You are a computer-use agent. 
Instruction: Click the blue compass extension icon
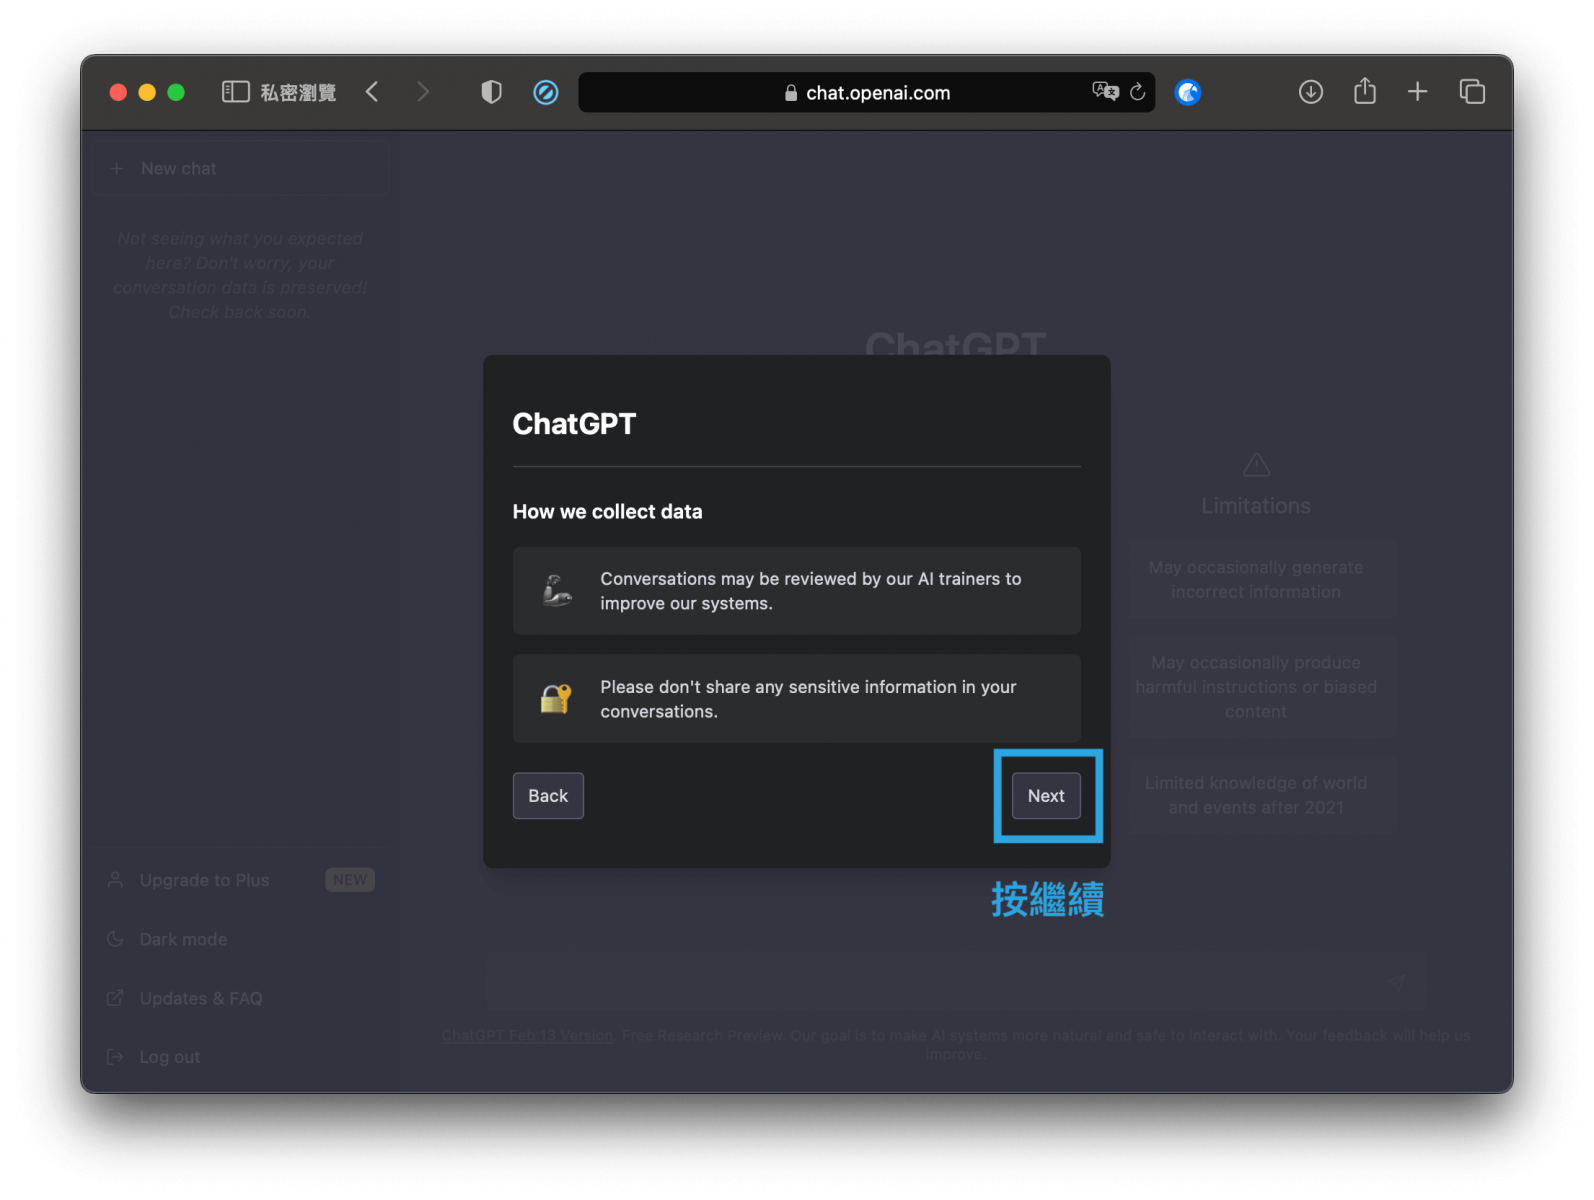pos(546,92)
